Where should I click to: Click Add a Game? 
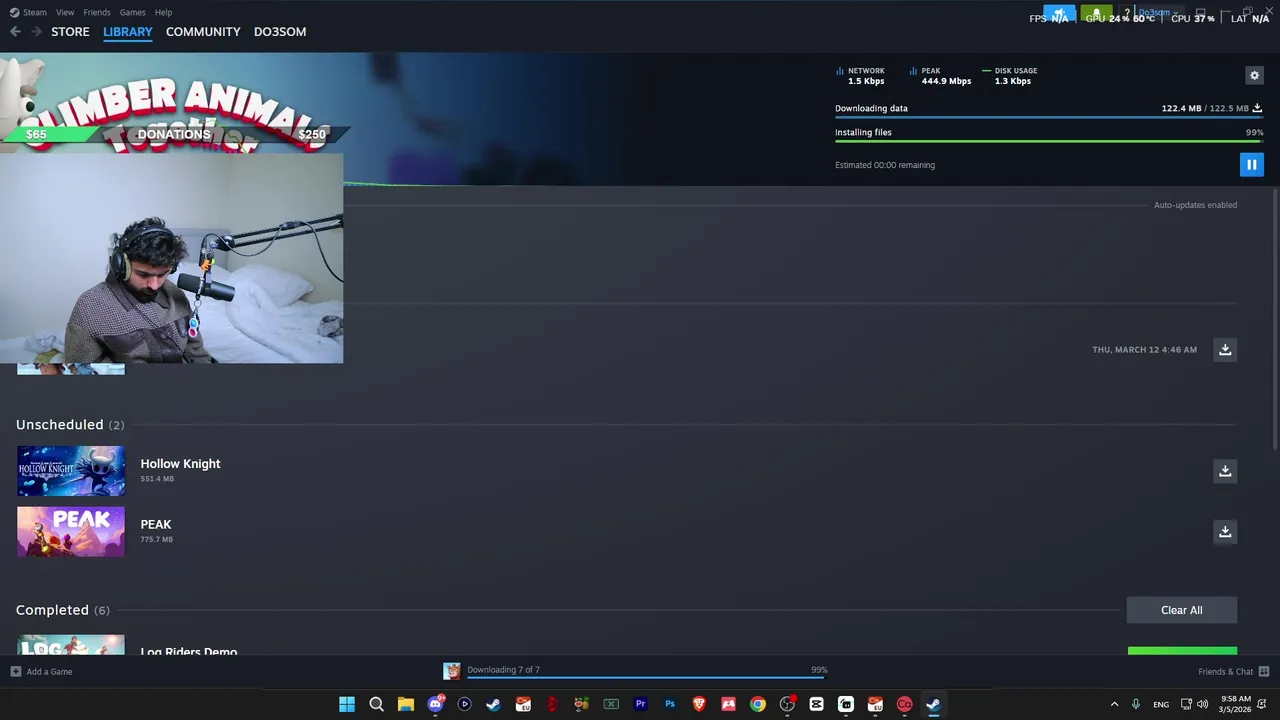(x=42, y=672)
